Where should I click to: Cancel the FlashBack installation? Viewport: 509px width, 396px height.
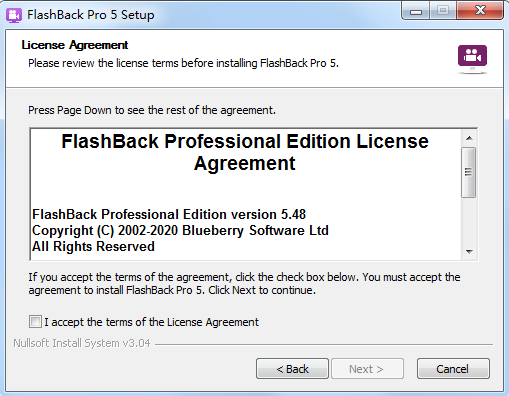(x=453, y=369)
